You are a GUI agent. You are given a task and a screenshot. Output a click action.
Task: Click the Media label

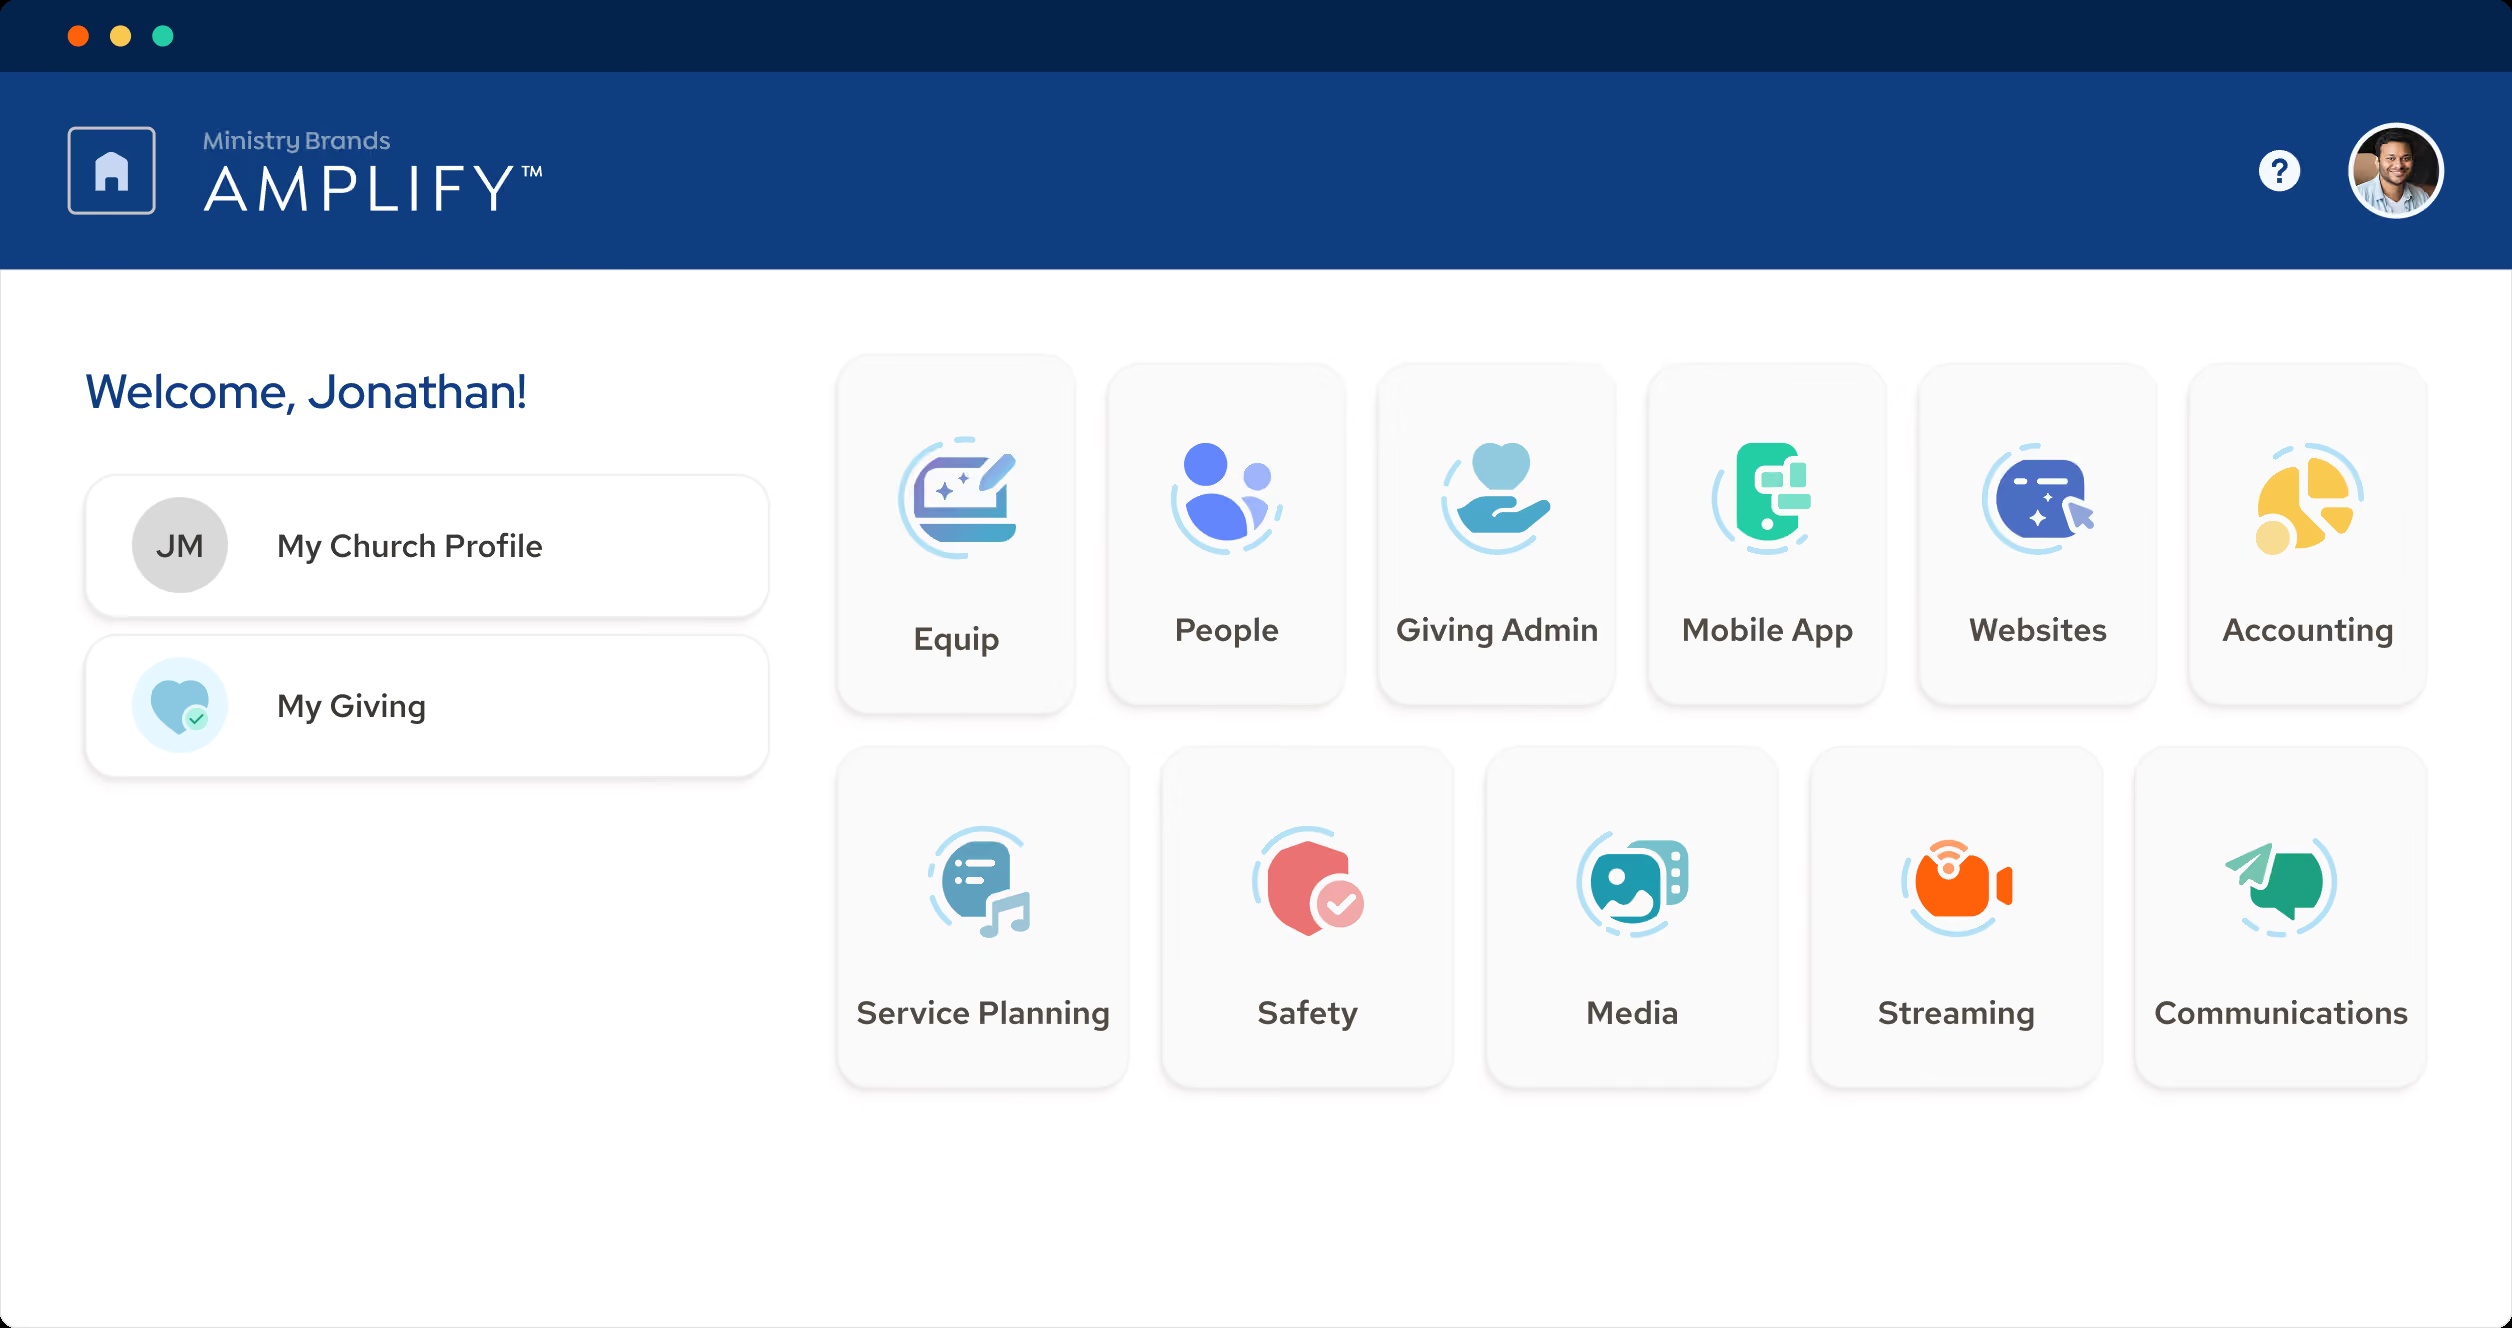1632,1013
